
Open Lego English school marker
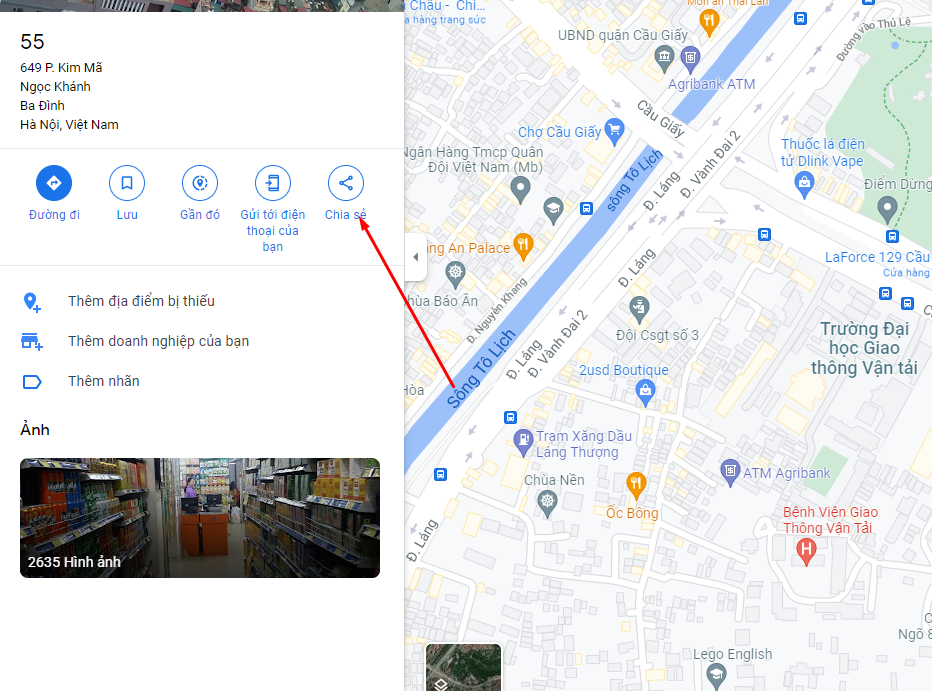coord(716,676)
